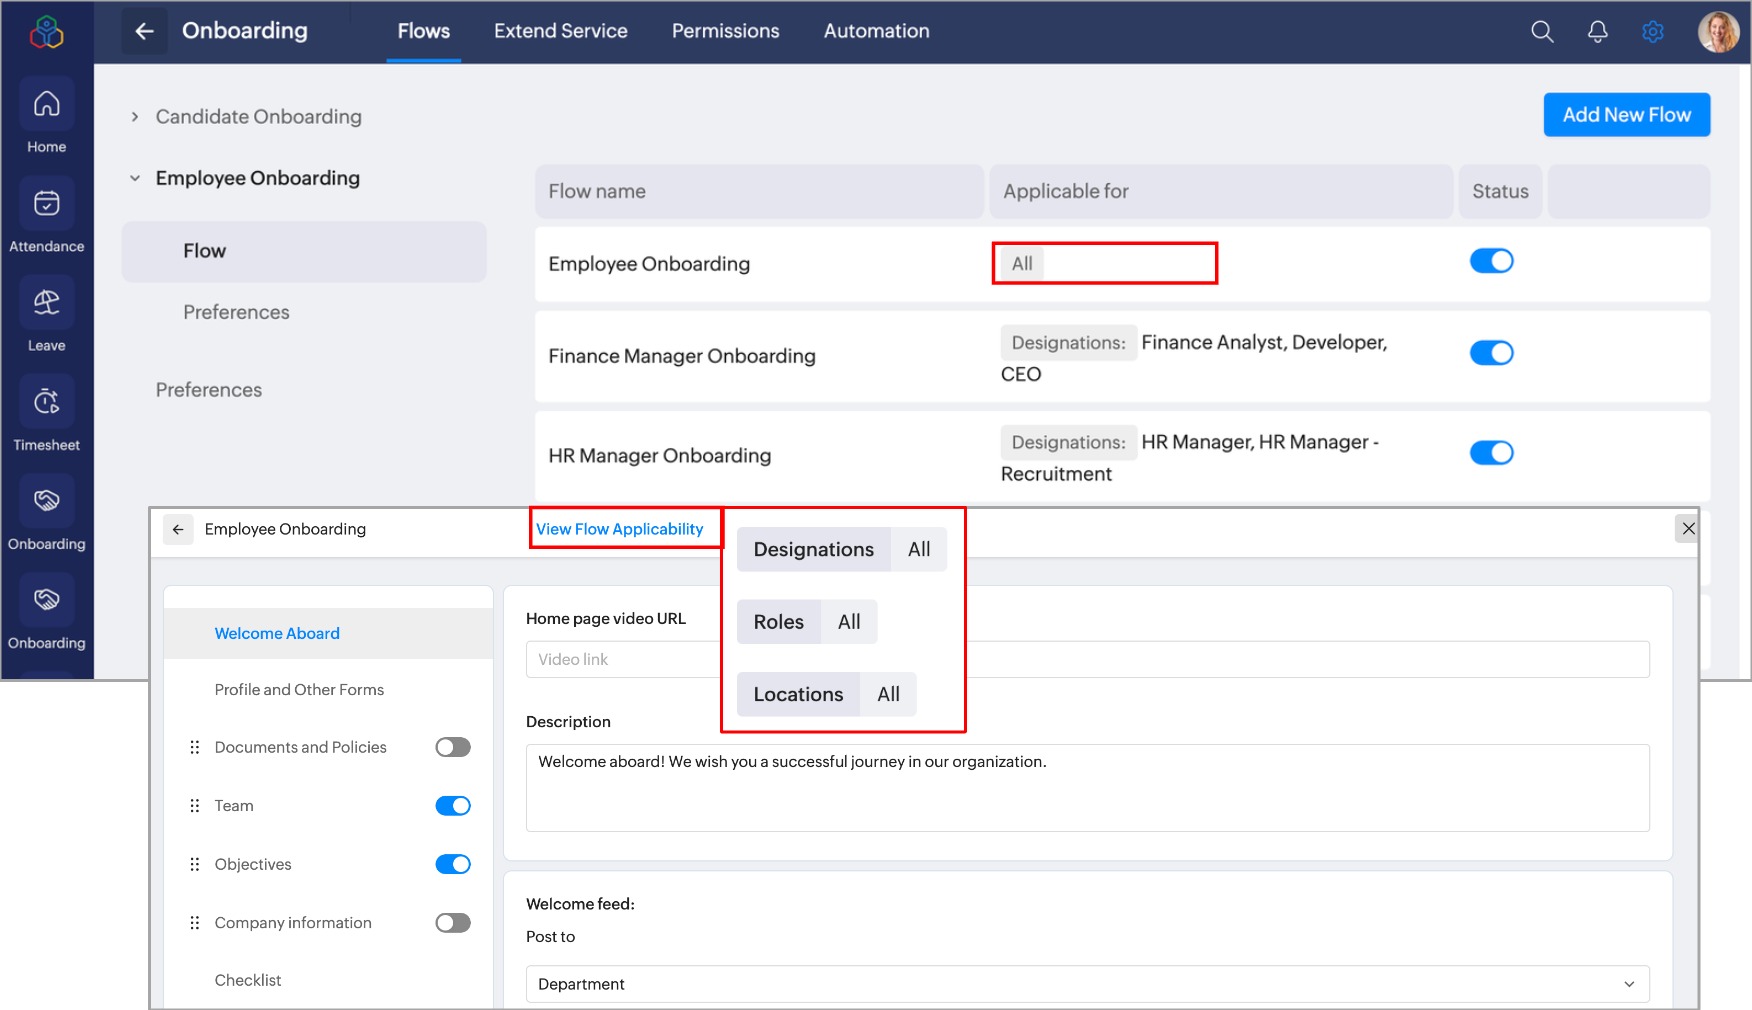Switch to the Automation tab
Screen dimensions: 1752x1010
pyautogui.click(x=876, y=31)
